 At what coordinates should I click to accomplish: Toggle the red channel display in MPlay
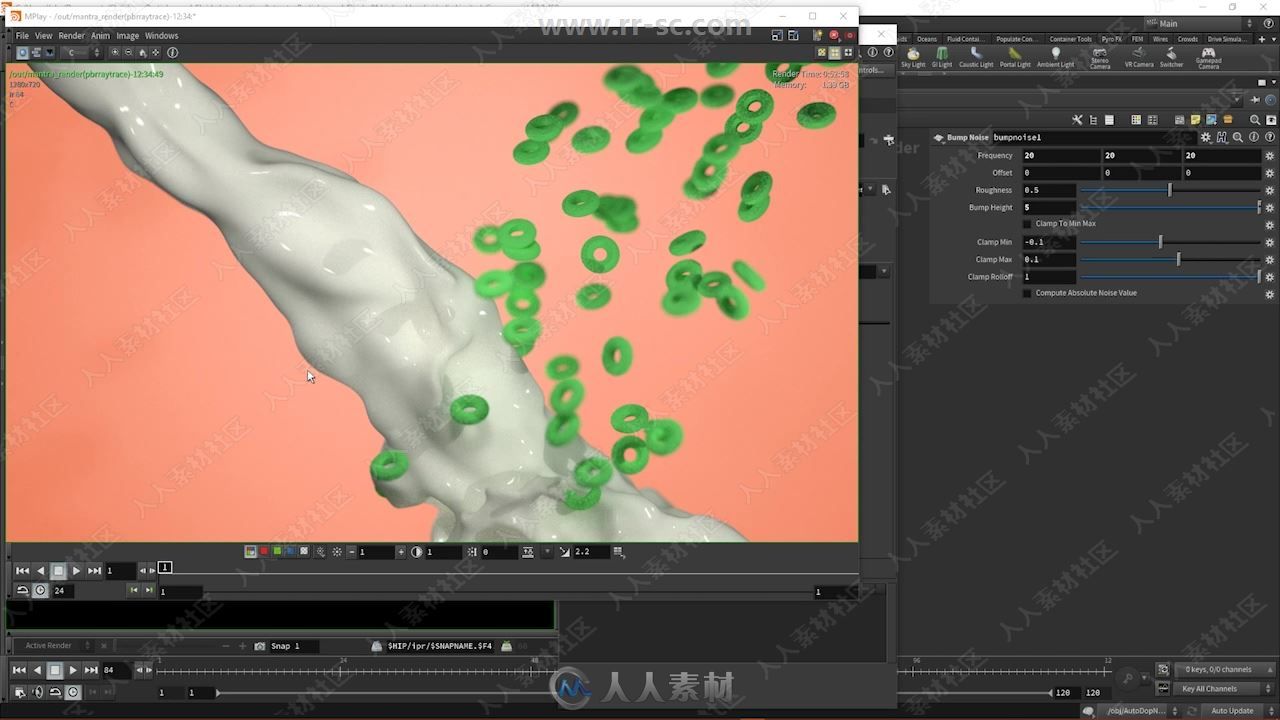264,551
